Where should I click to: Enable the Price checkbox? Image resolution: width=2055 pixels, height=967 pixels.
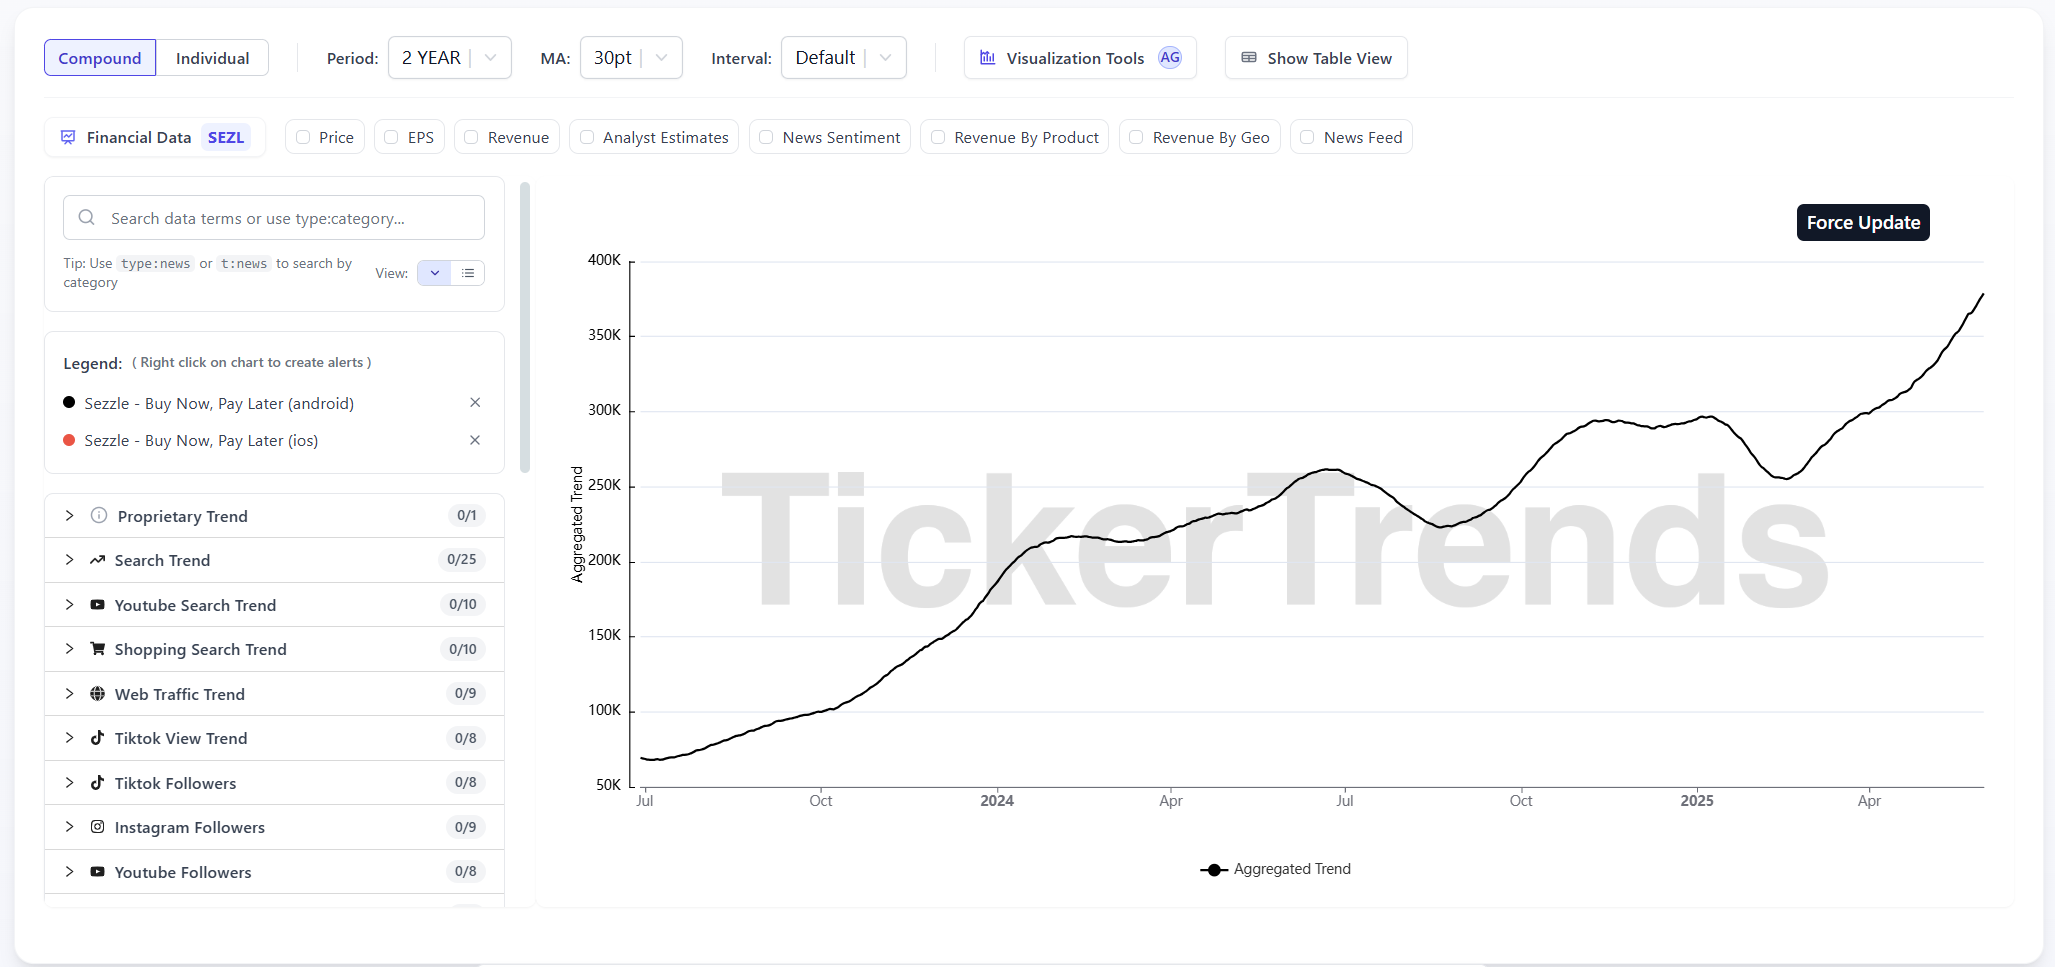pyautogui.click(x=303, y=137)
